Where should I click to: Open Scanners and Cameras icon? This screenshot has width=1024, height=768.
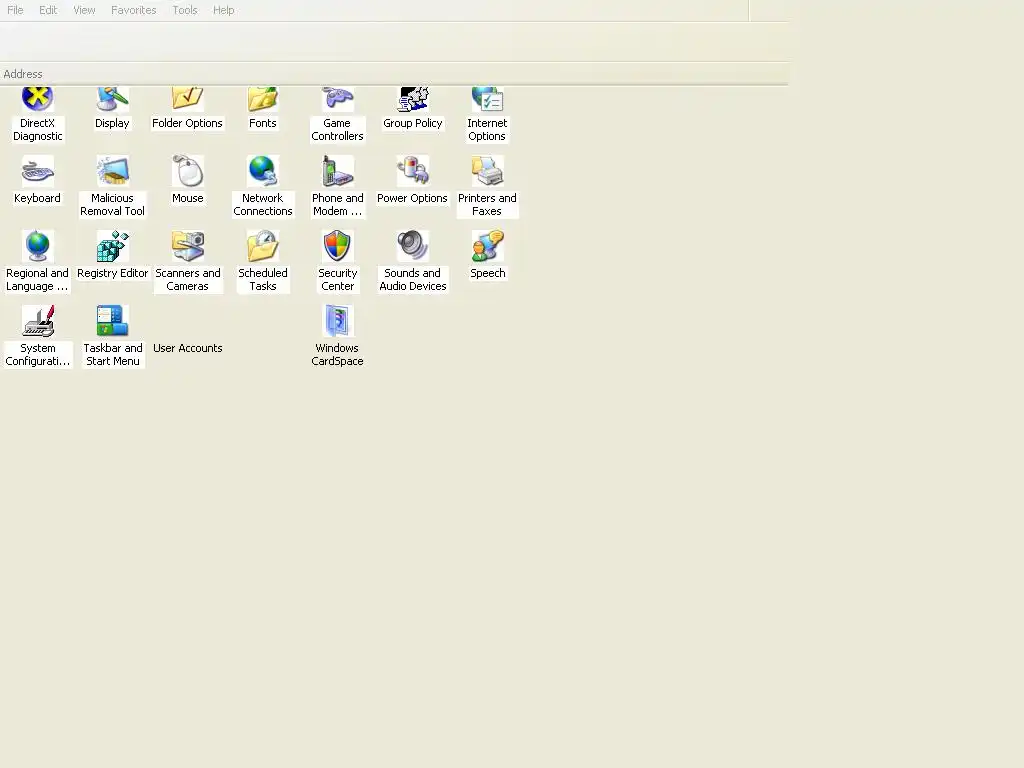tap(187, 246)
